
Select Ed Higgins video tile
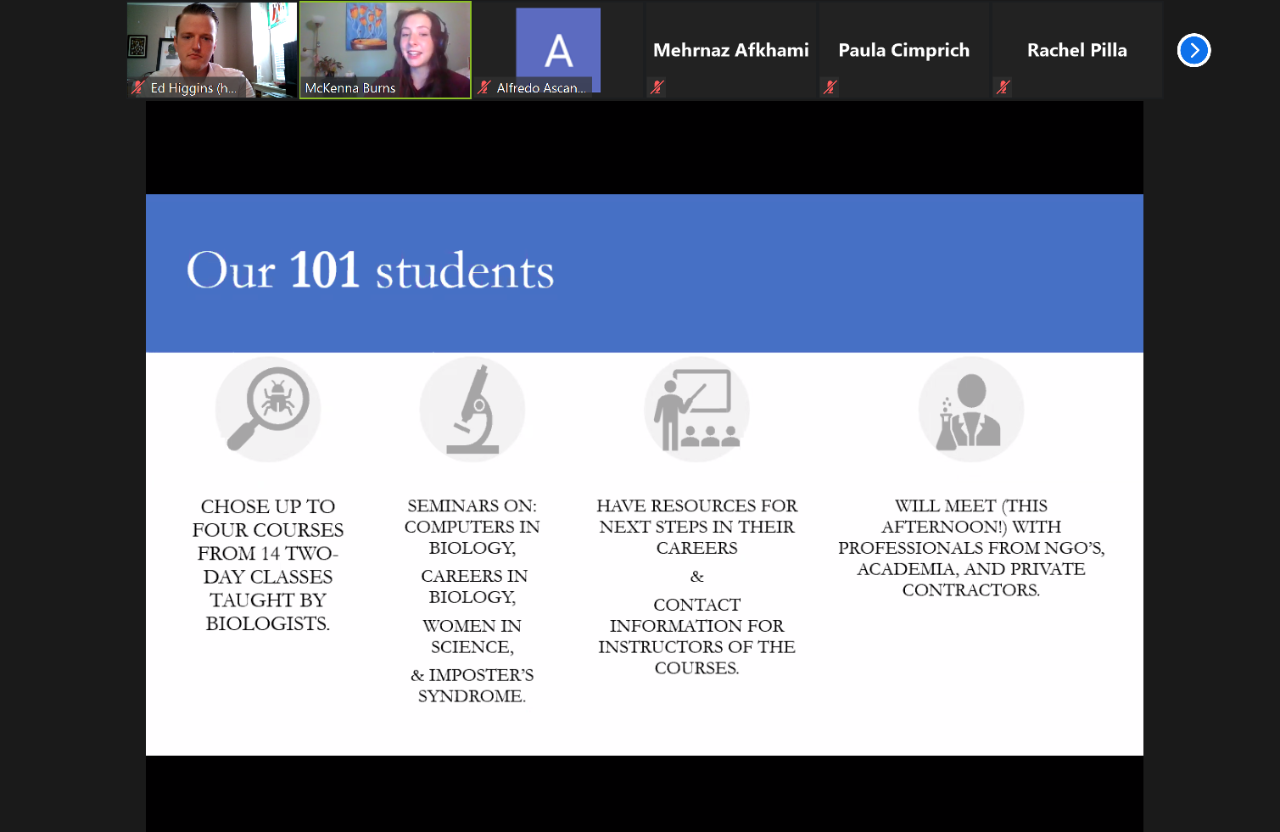[212, 50]
